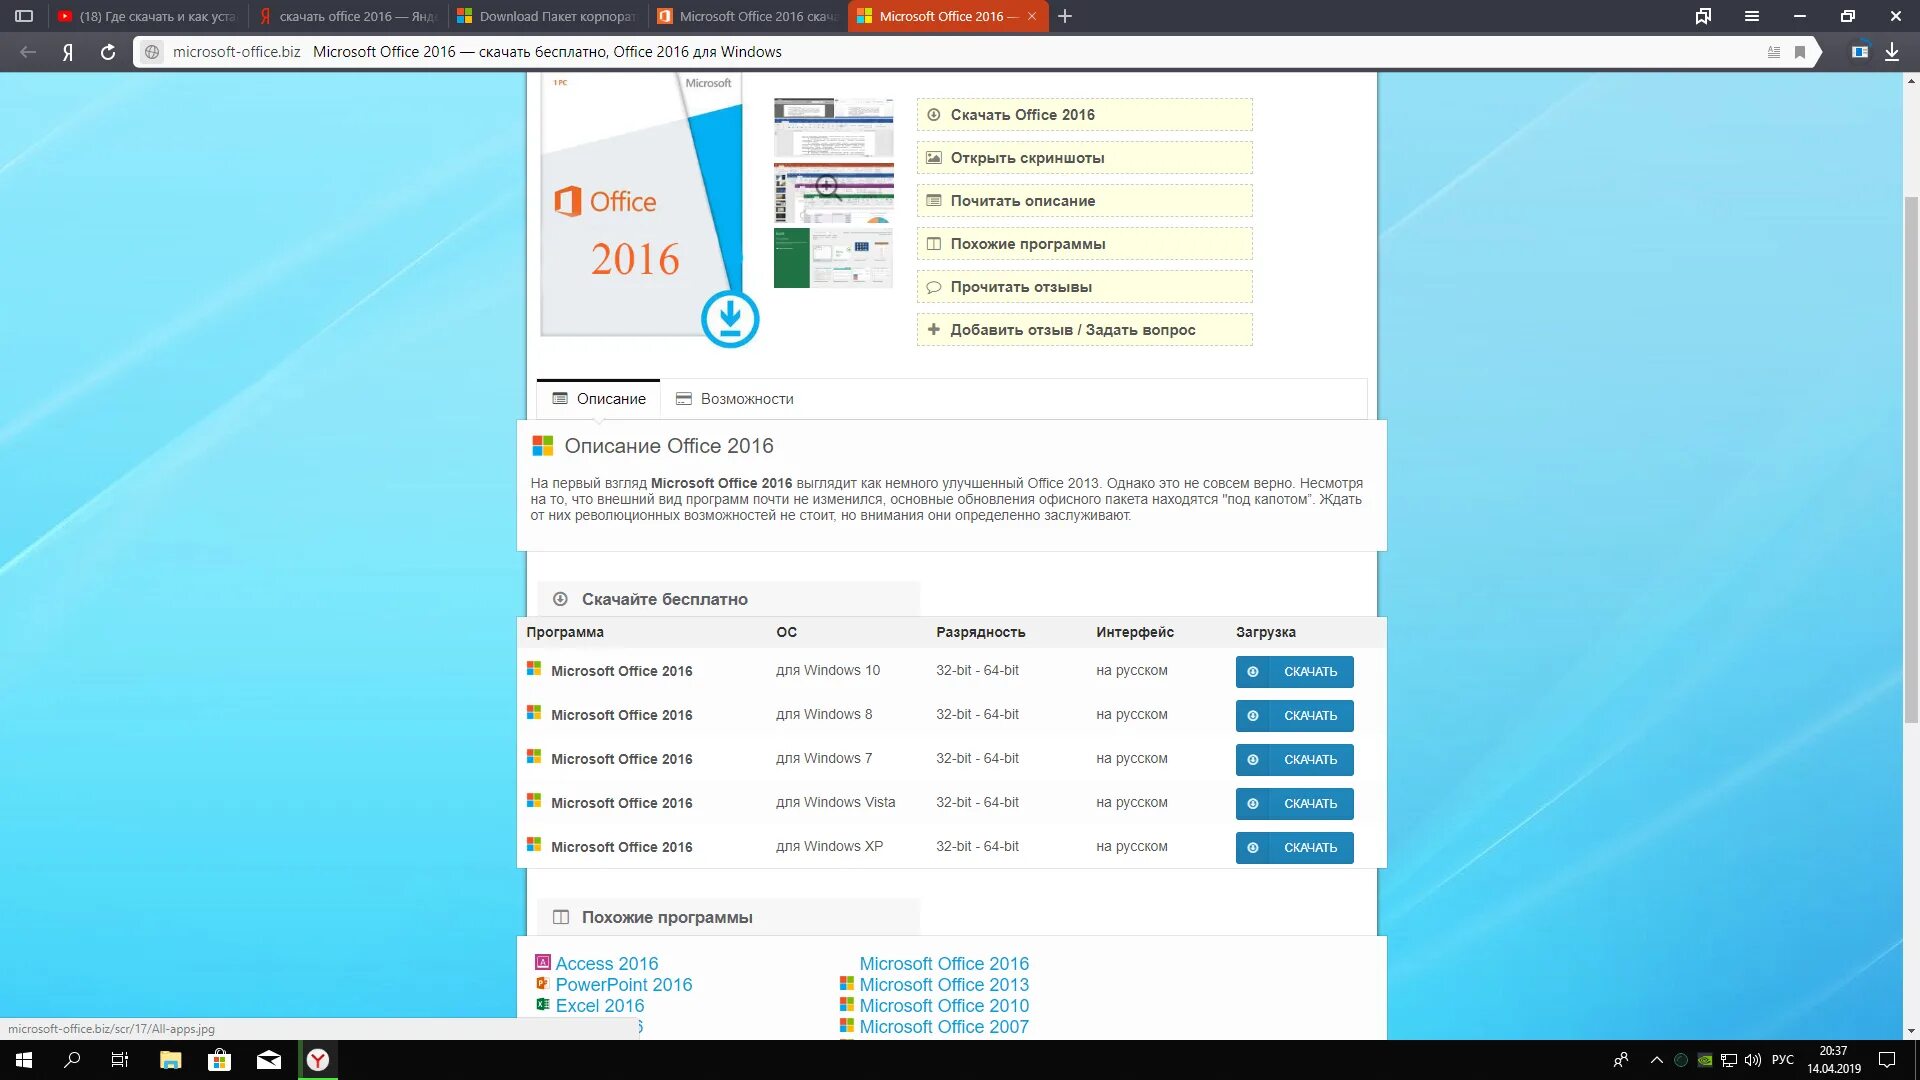Screen dimensions: 1920x1080
Task: Reload the current page
Action: [x=108, y=52]
